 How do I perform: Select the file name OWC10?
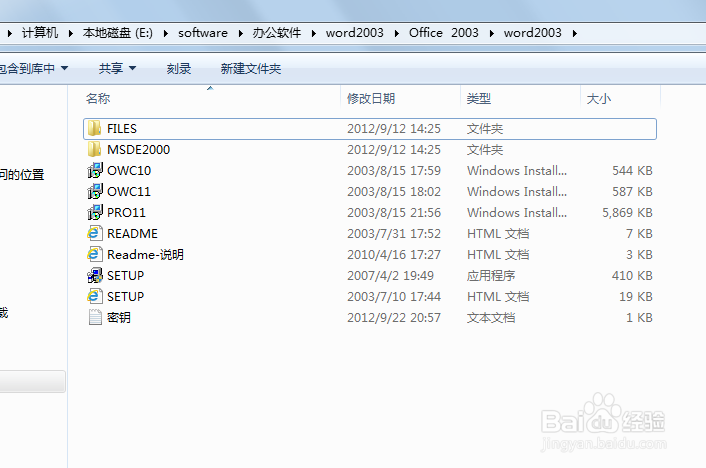pos(129,171)
